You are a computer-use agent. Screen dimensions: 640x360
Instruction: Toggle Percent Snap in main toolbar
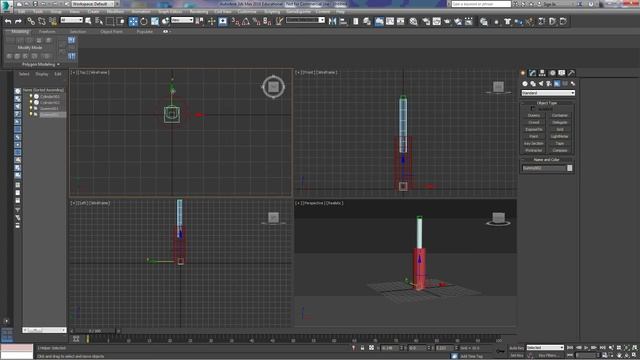[x=256, y=21]
